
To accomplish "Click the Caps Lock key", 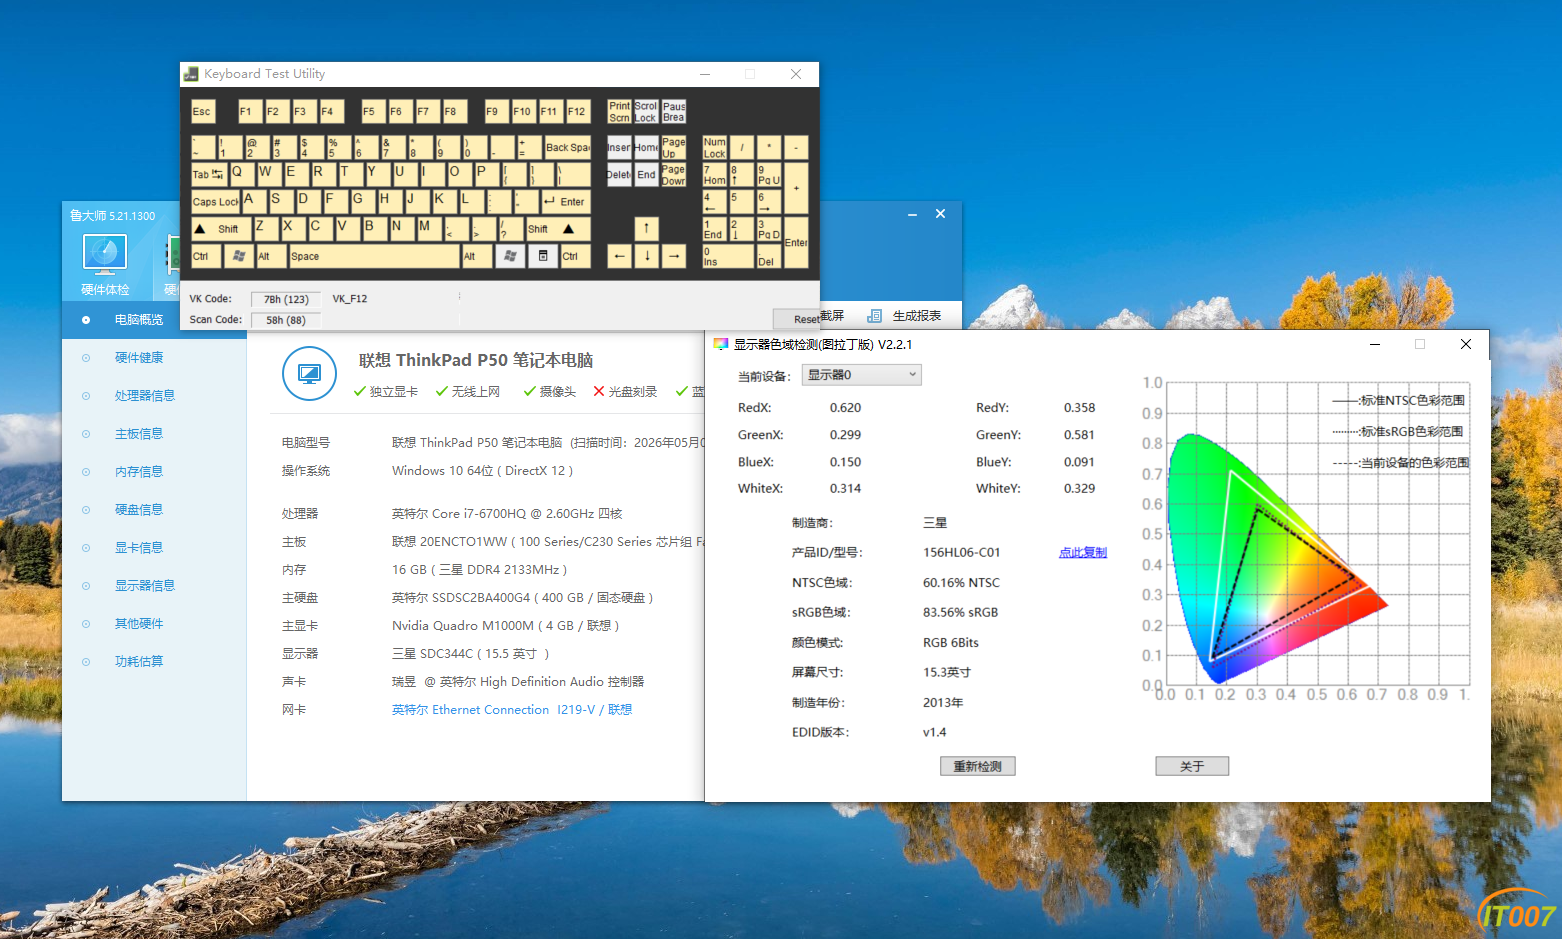I will (x=215, y=201).
